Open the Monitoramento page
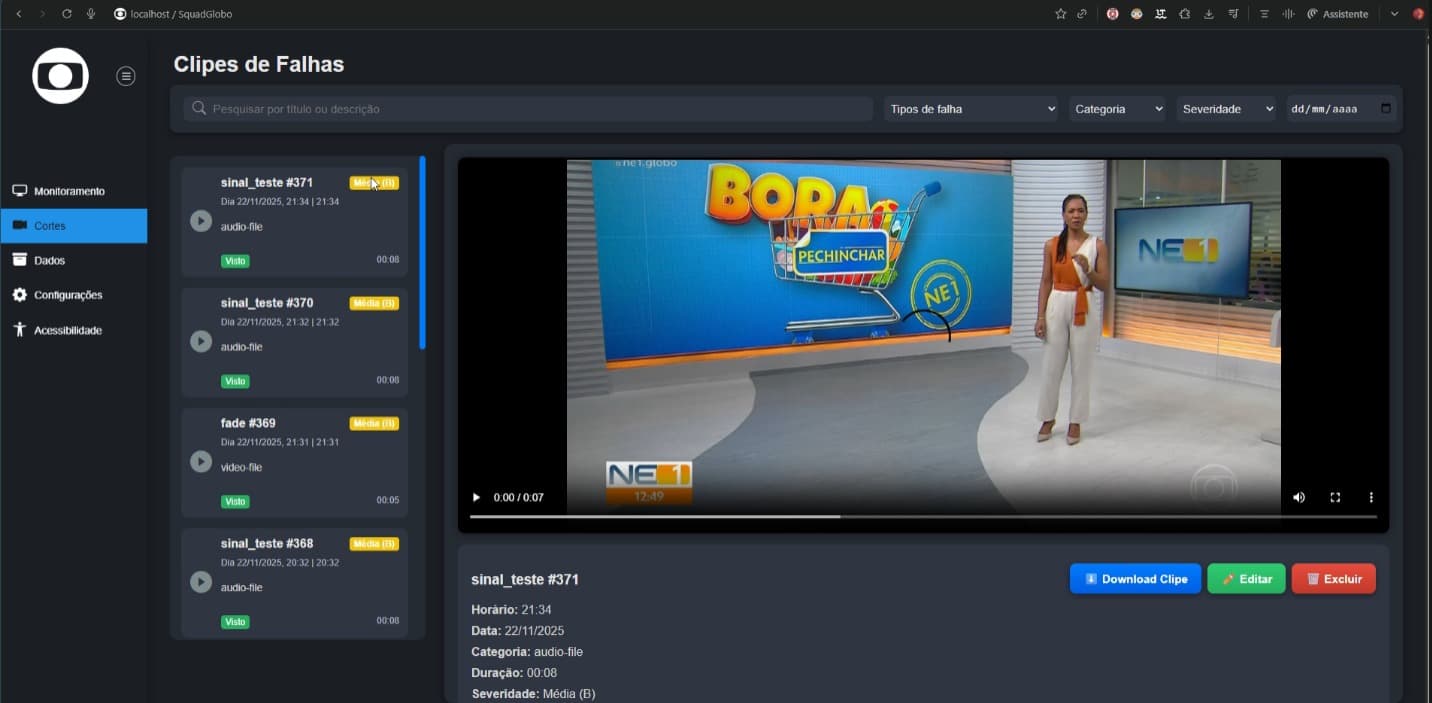This screenshot has height=703, width=1432. click(x=74, y=191)
